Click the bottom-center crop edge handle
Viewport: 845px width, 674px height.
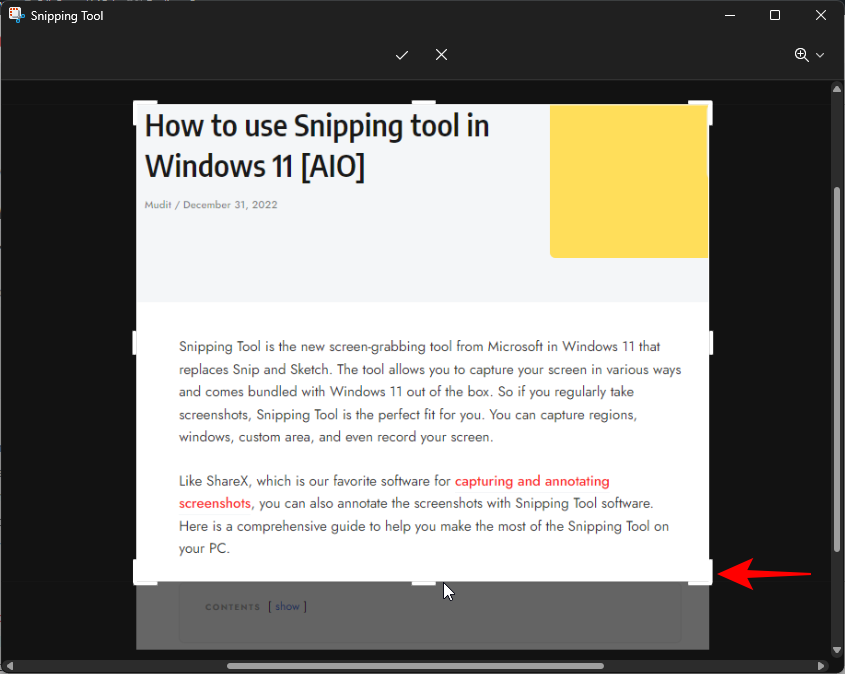pos(424,583)
